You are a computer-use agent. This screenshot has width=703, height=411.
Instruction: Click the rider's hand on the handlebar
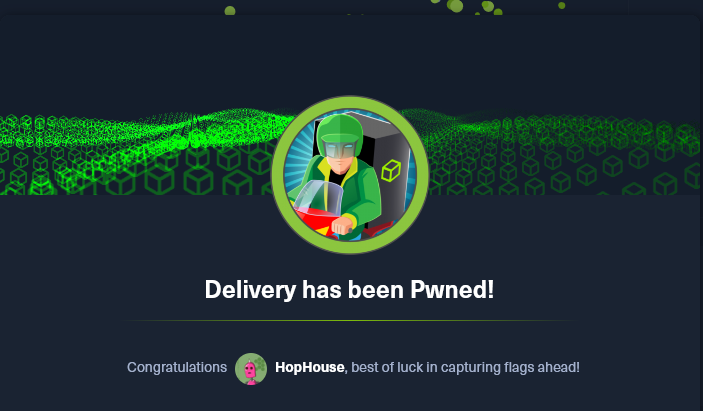click(342, 225)
